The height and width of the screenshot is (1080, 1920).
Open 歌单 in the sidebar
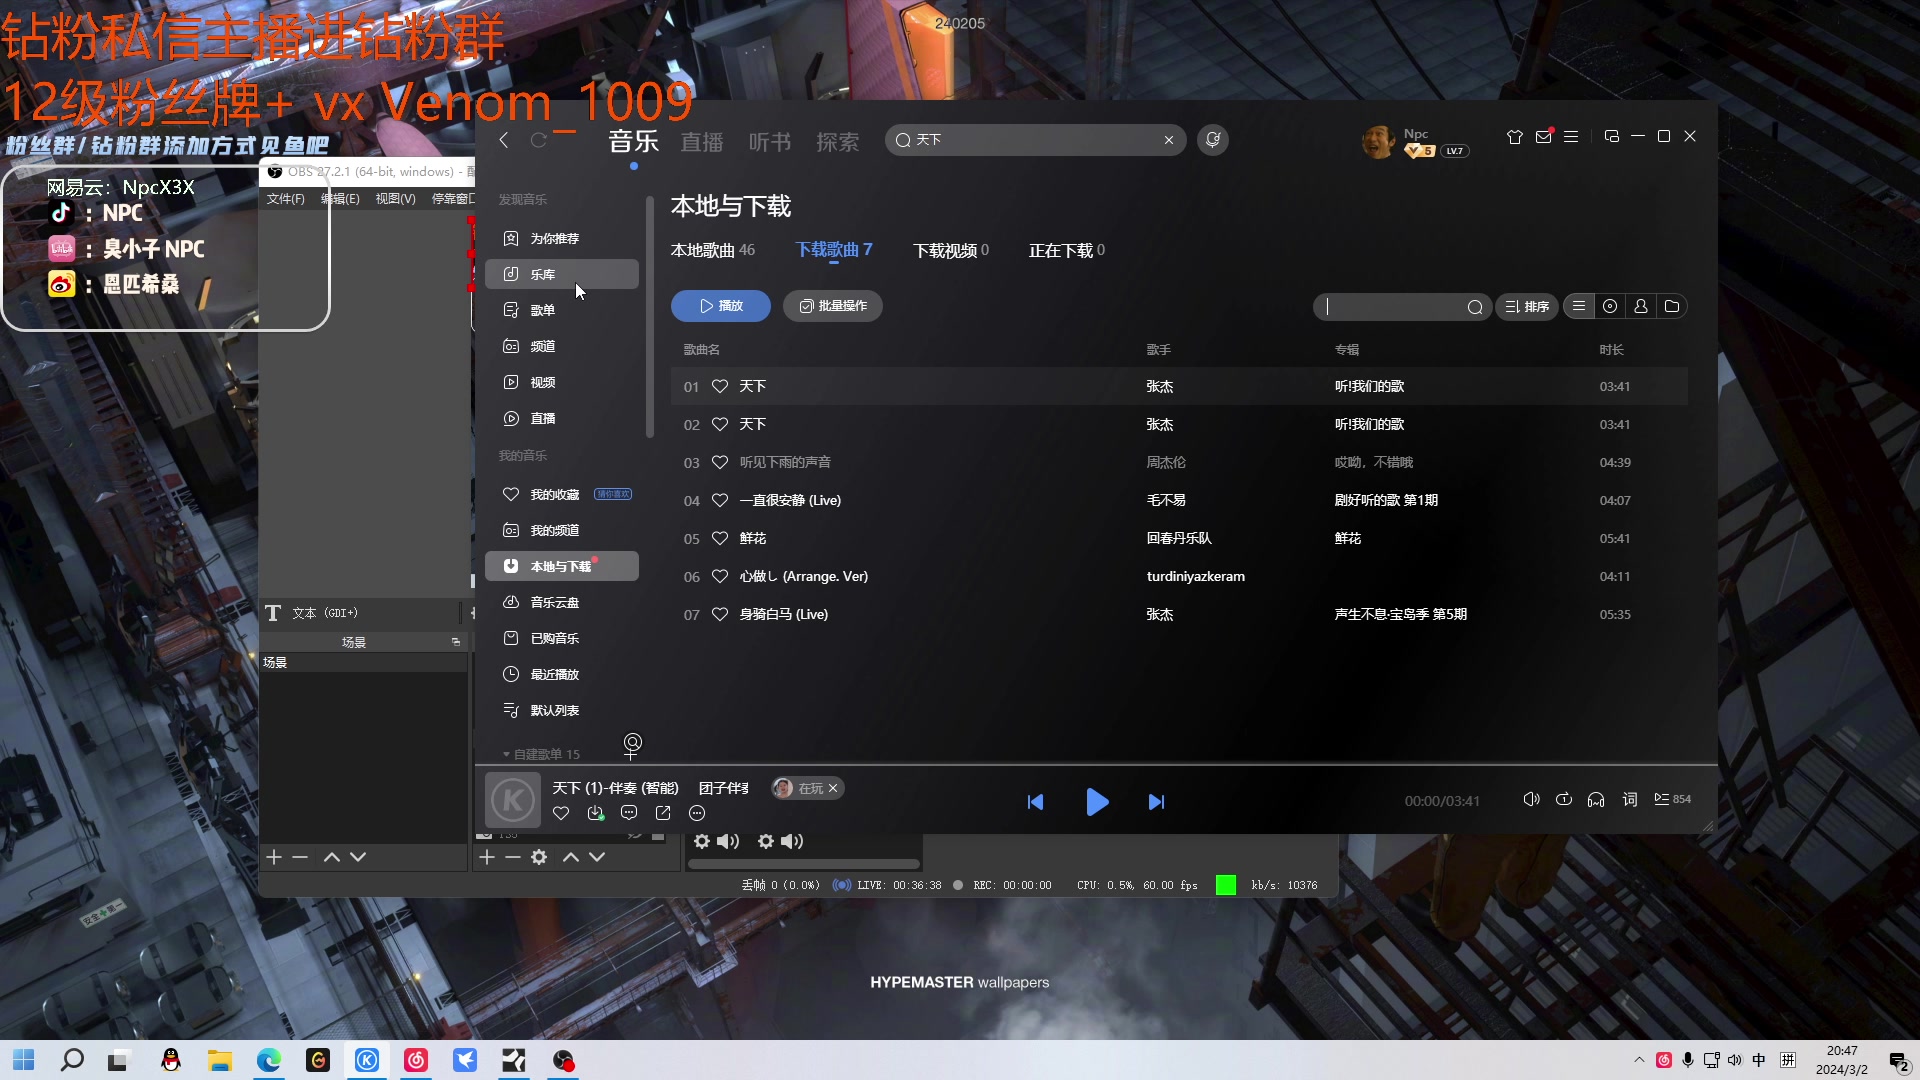562,310
